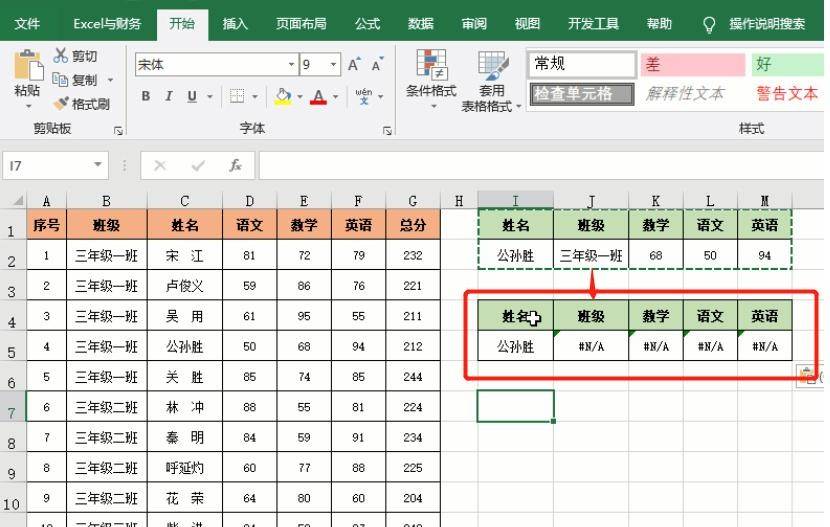
Task: Click the formula bar cancel X
Action: point(160,166)
